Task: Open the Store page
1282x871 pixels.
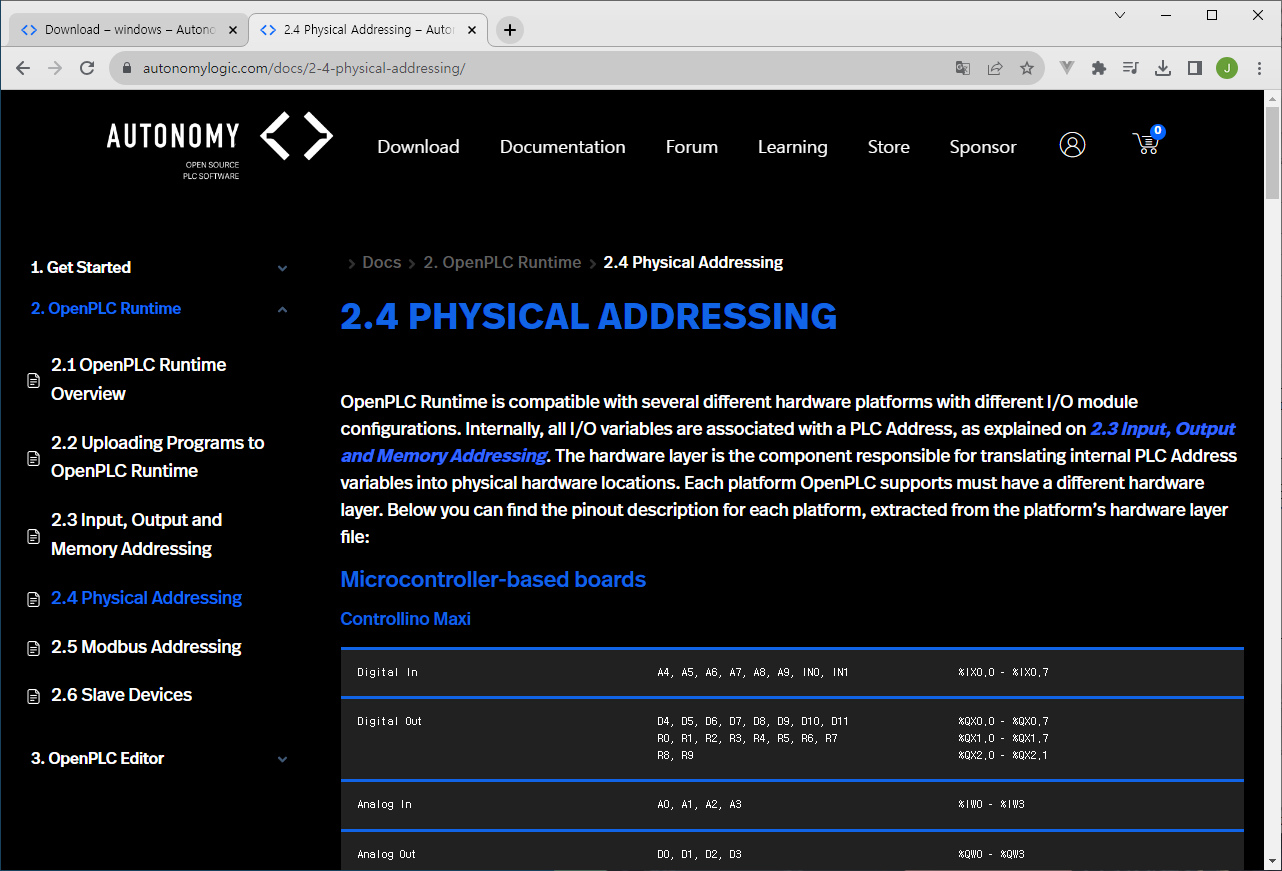Action: click(888, 146)
